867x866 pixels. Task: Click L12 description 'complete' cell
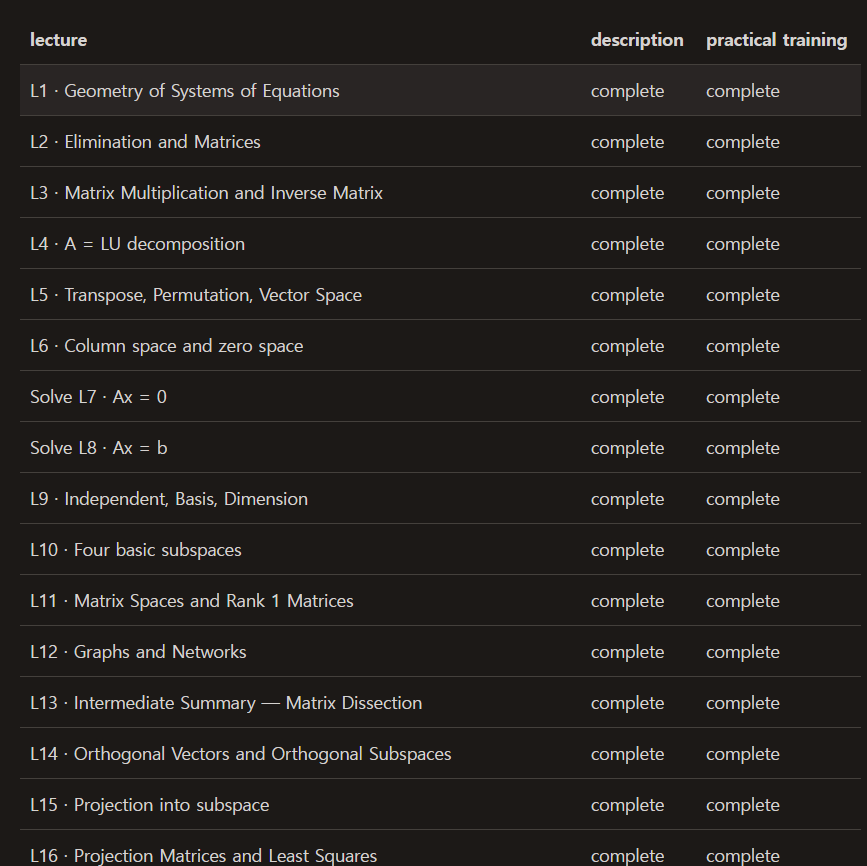point(627,651)
